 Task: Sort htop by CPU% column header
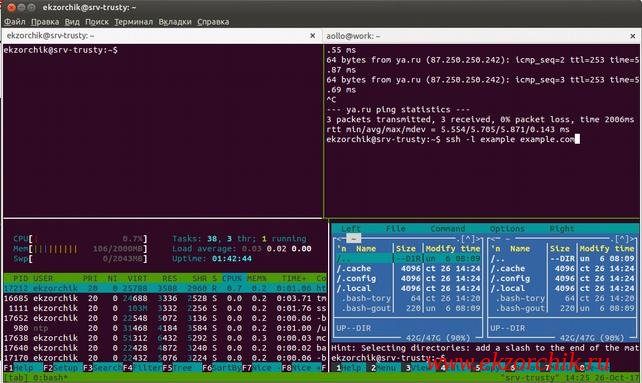coord(232,278)
